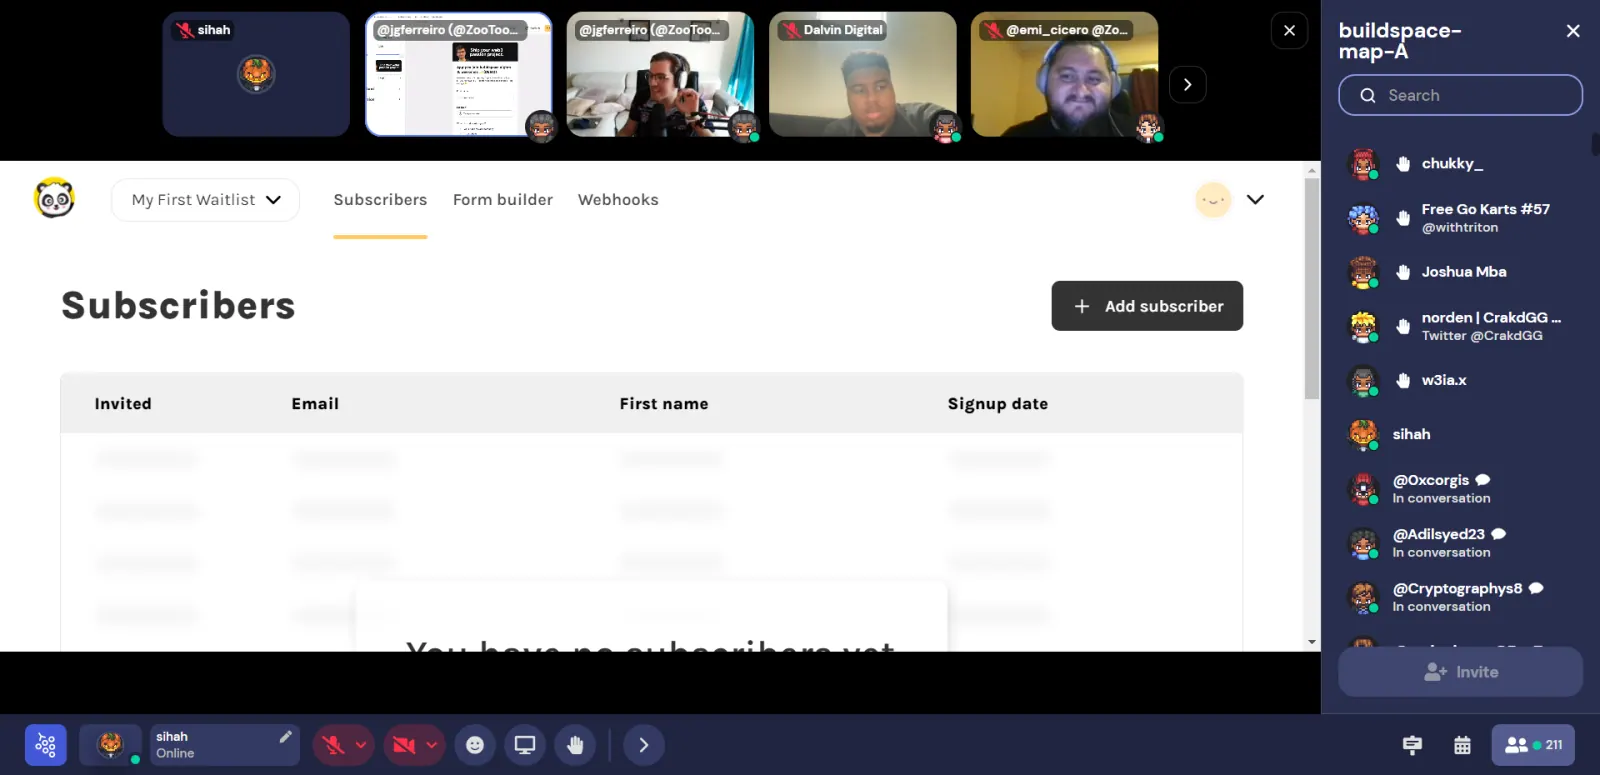Click the Add subscriber button
This screenshot has height=775, width=1600.
[1147, 306]
